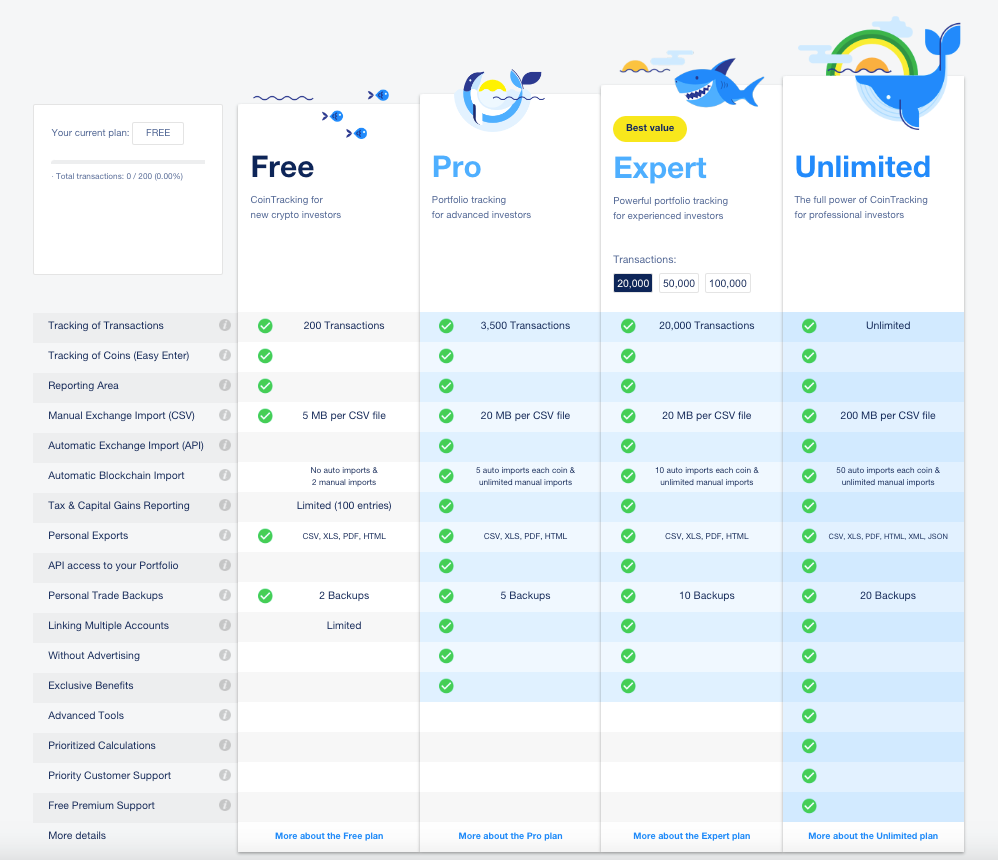Screen dimensions: 998x860
Task: Click '200 MB per CSV file' text
Action: click(888, 415)
